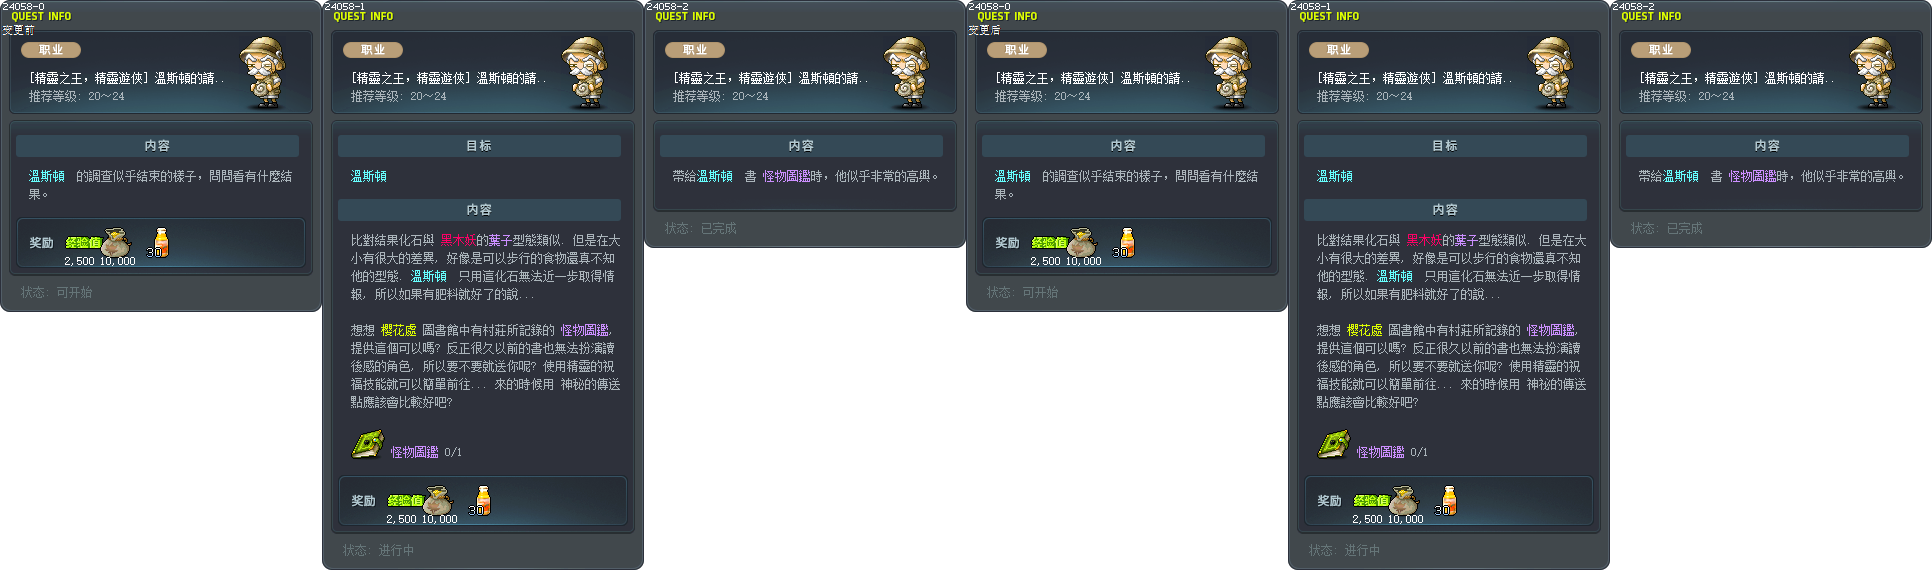Select the 目标 section header in the first 24058-1 panel
Viewport: 1932px width, 570px height.
(479, 146)
